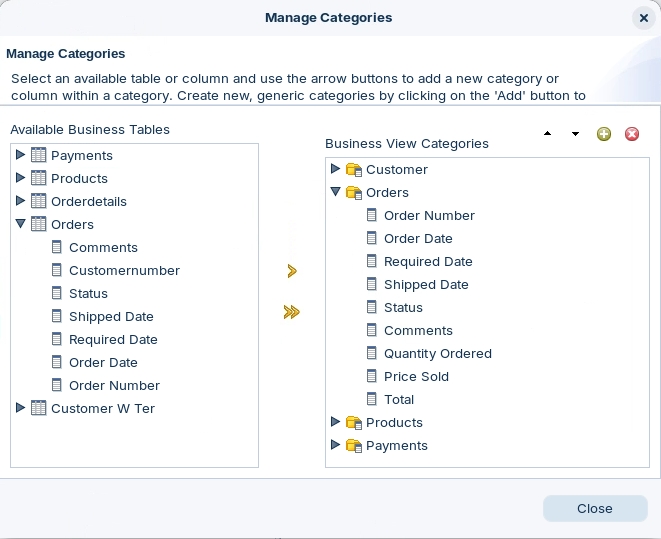The height and width of the screenshot is (539, 661).
Task: Click the green add category icon
Action: pos(604,134)
